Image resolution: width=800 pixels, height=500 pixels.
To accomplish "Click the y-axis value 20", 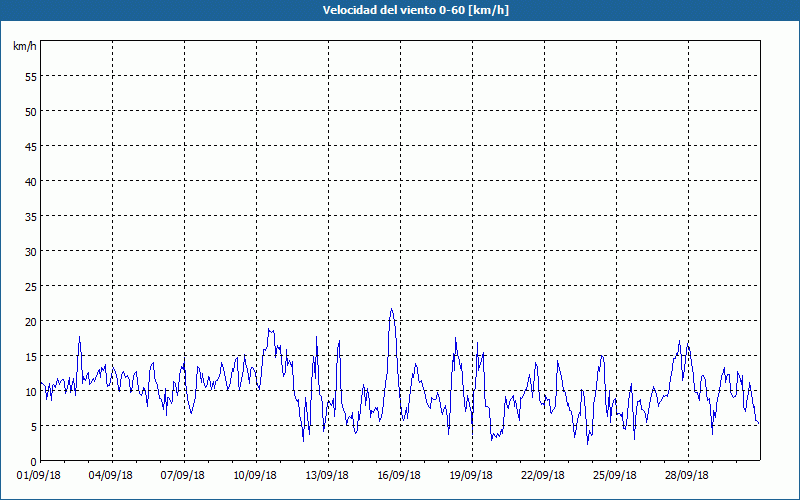I will click(x=31, y=321).
